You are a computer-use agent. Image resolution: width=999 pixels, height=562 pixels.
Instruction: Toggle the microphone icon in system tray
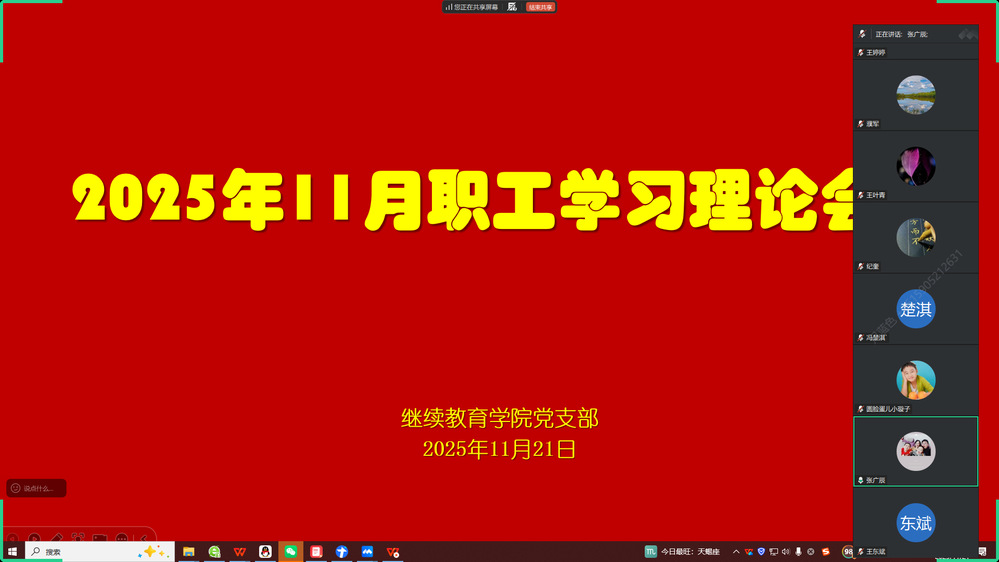coord(798,551)
